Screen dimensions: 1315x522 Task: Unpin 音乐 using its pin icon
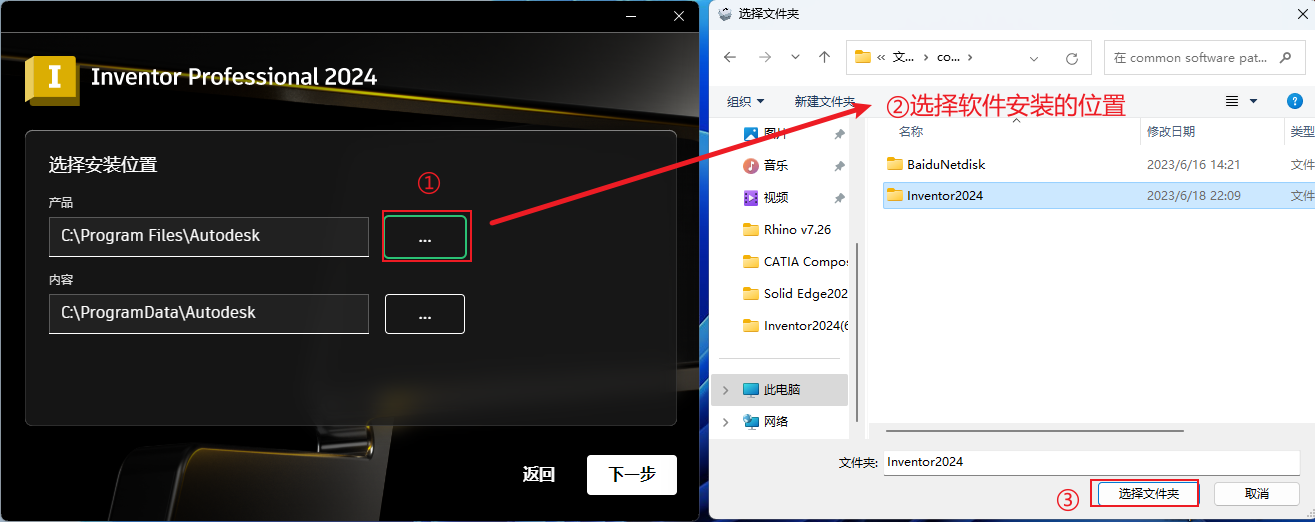(x=840, y=165)
